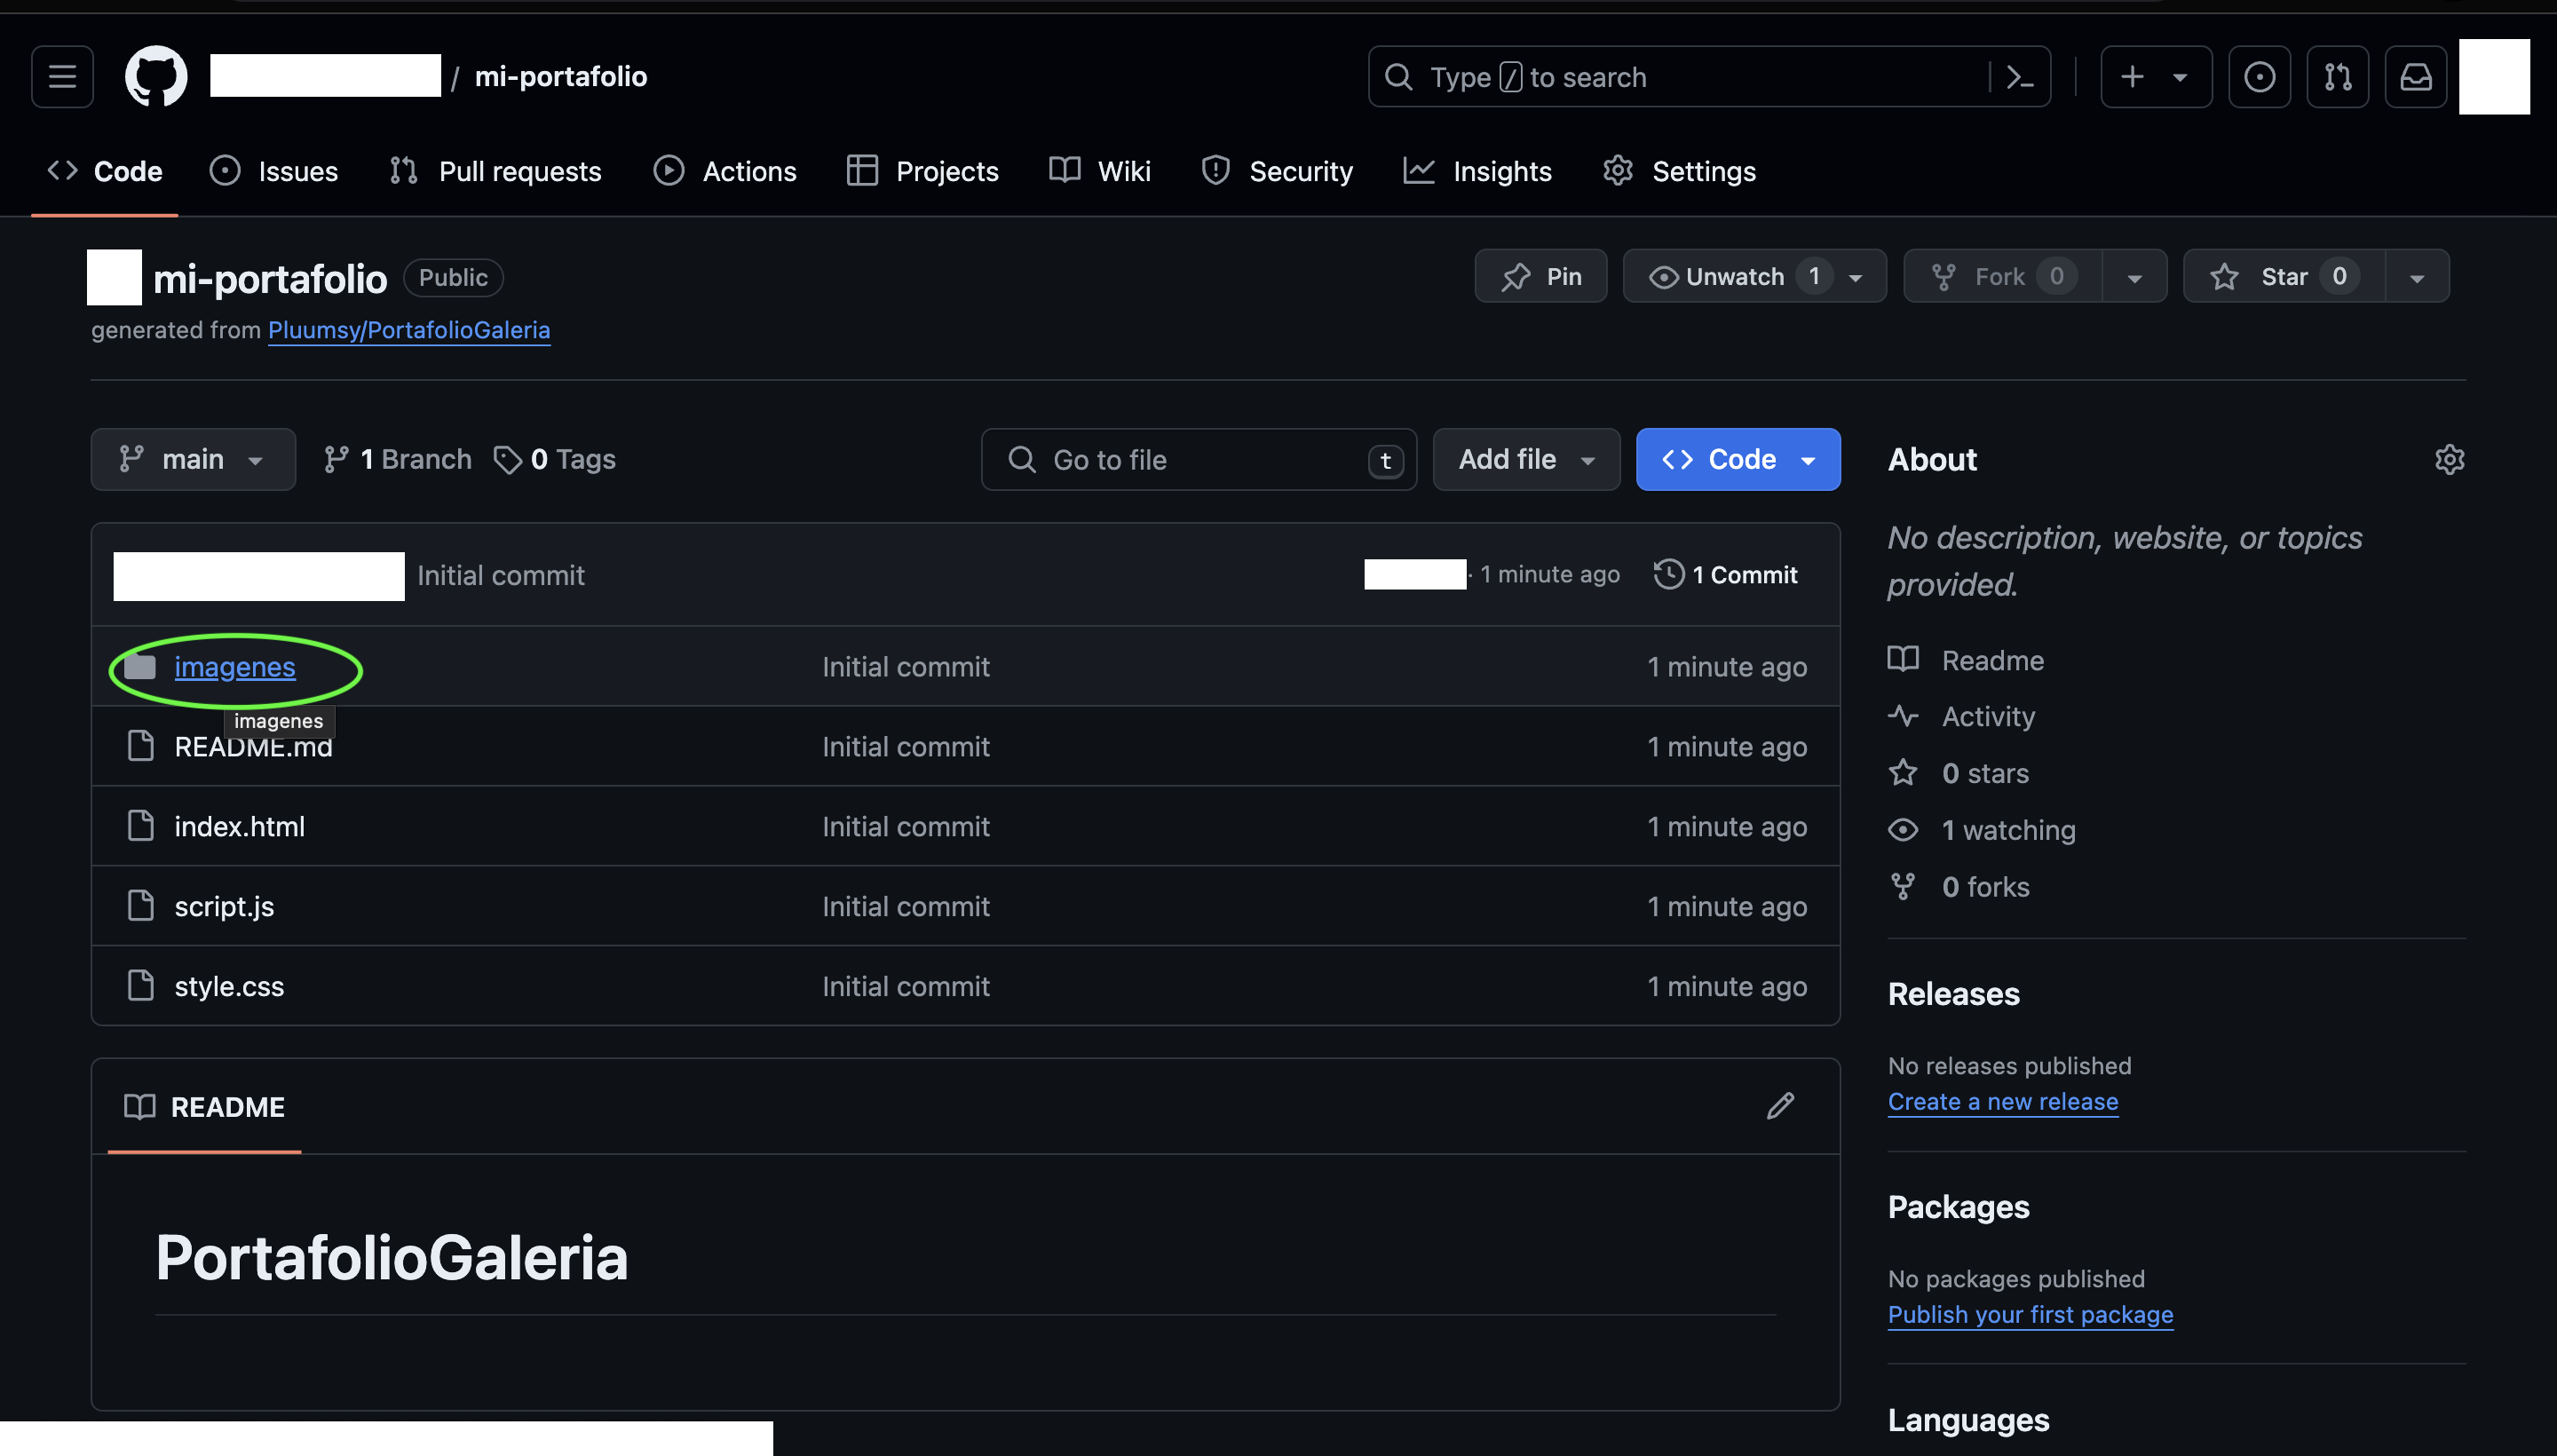Go to GitHub home via the Octocat logo
2557x1456 pixels.
[x=156, y=77]
